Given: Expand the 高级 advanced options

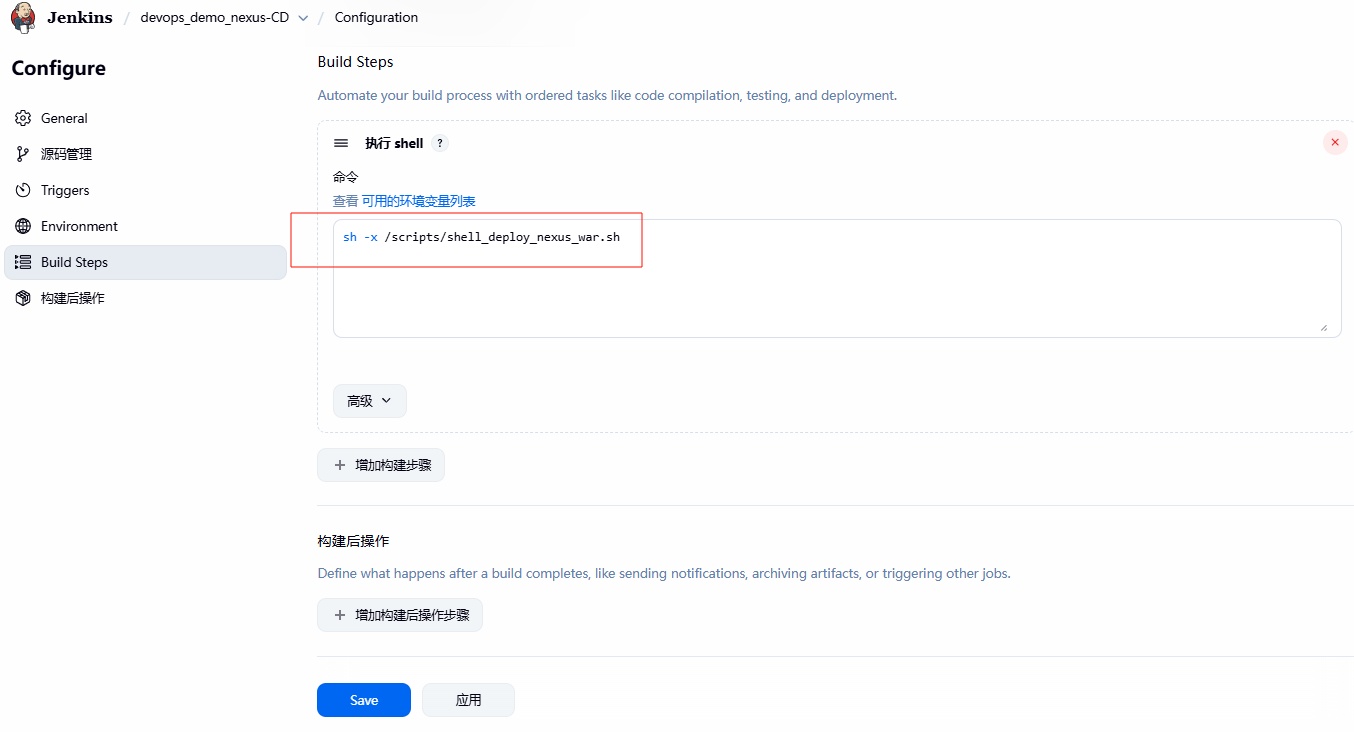Looking at the screenshot, I should point(369,401).
